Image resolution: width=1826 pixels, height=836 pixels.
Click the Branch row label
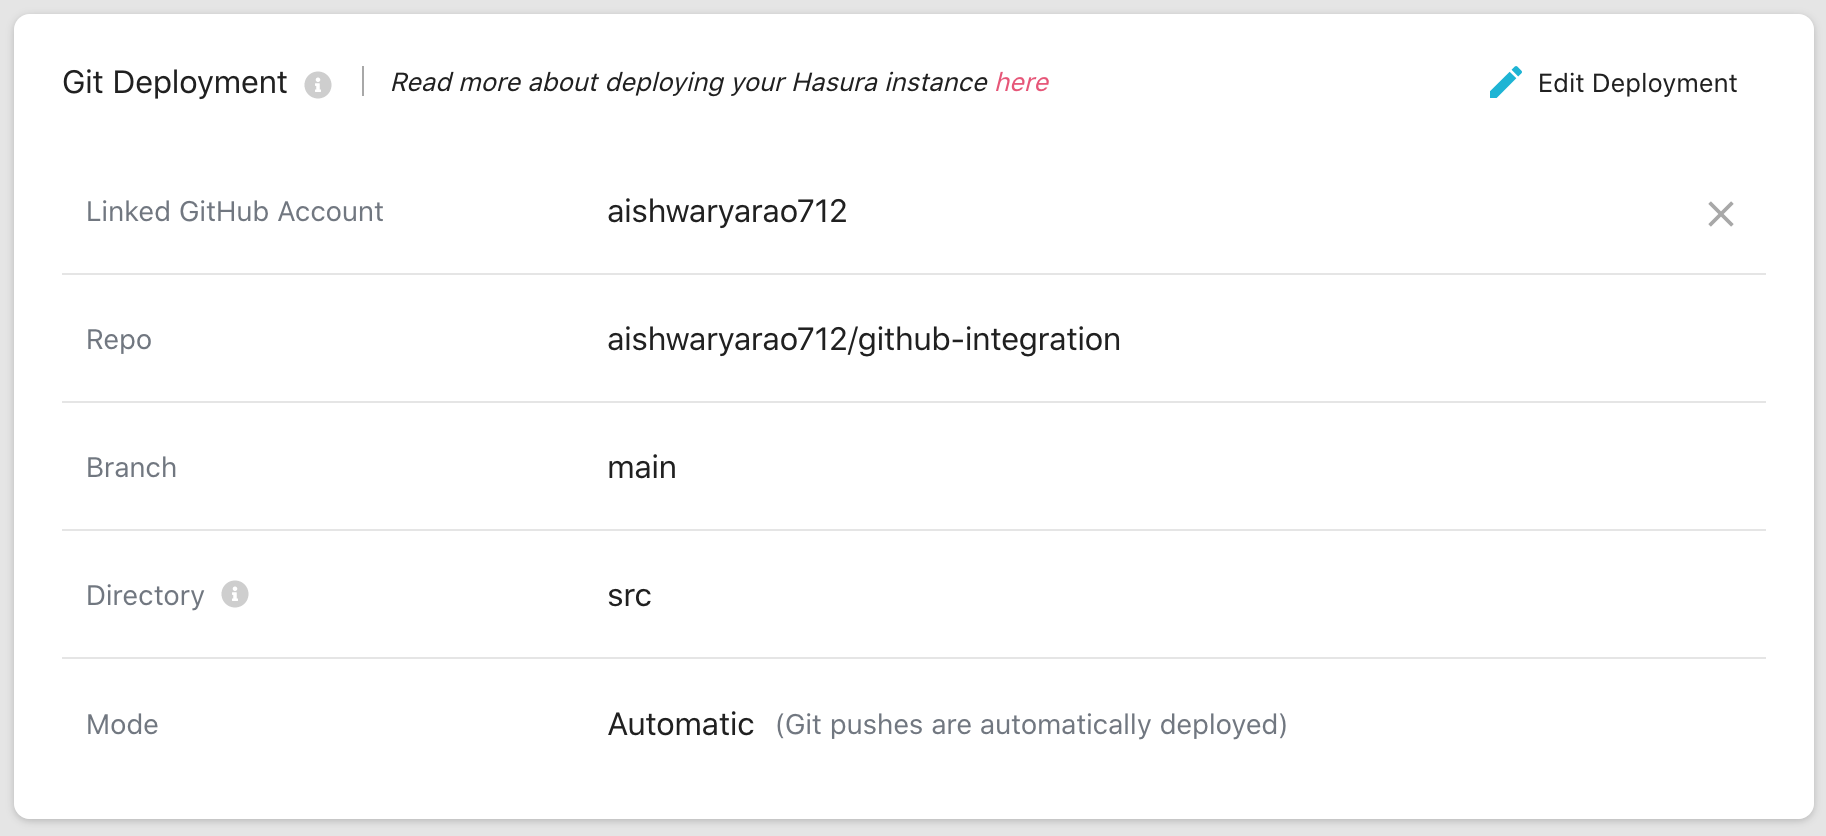click(x=131, y=468)
